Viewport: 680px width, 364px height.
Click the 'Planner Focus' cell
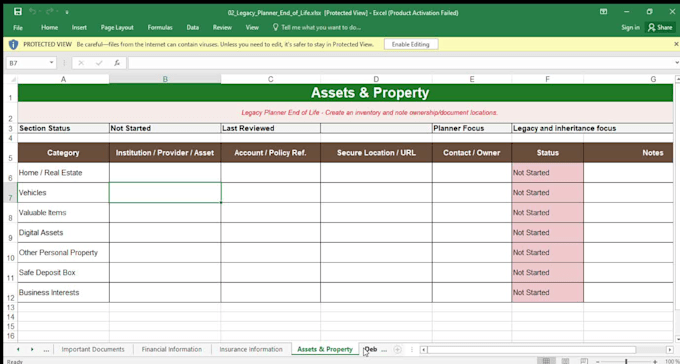pos(472,128)
